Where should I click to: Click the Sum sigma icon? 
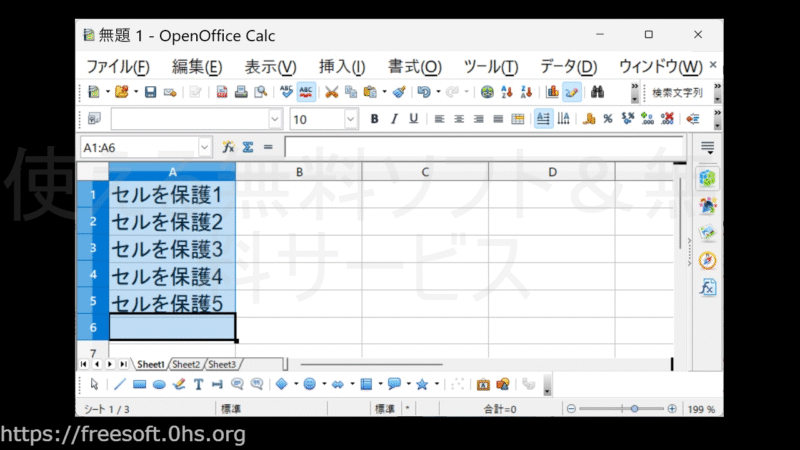(247, 147)
